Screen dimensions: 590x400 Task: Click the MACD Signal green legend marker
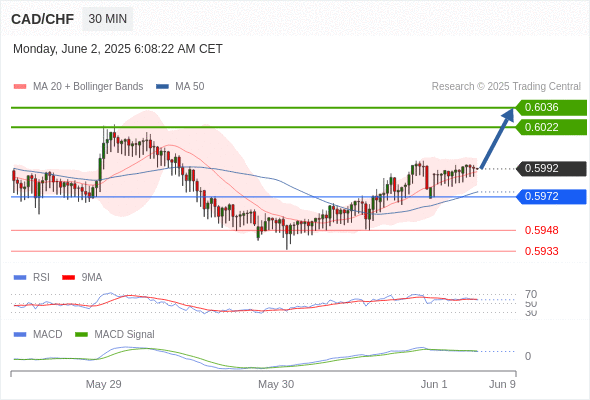click(x=81, y=334)
